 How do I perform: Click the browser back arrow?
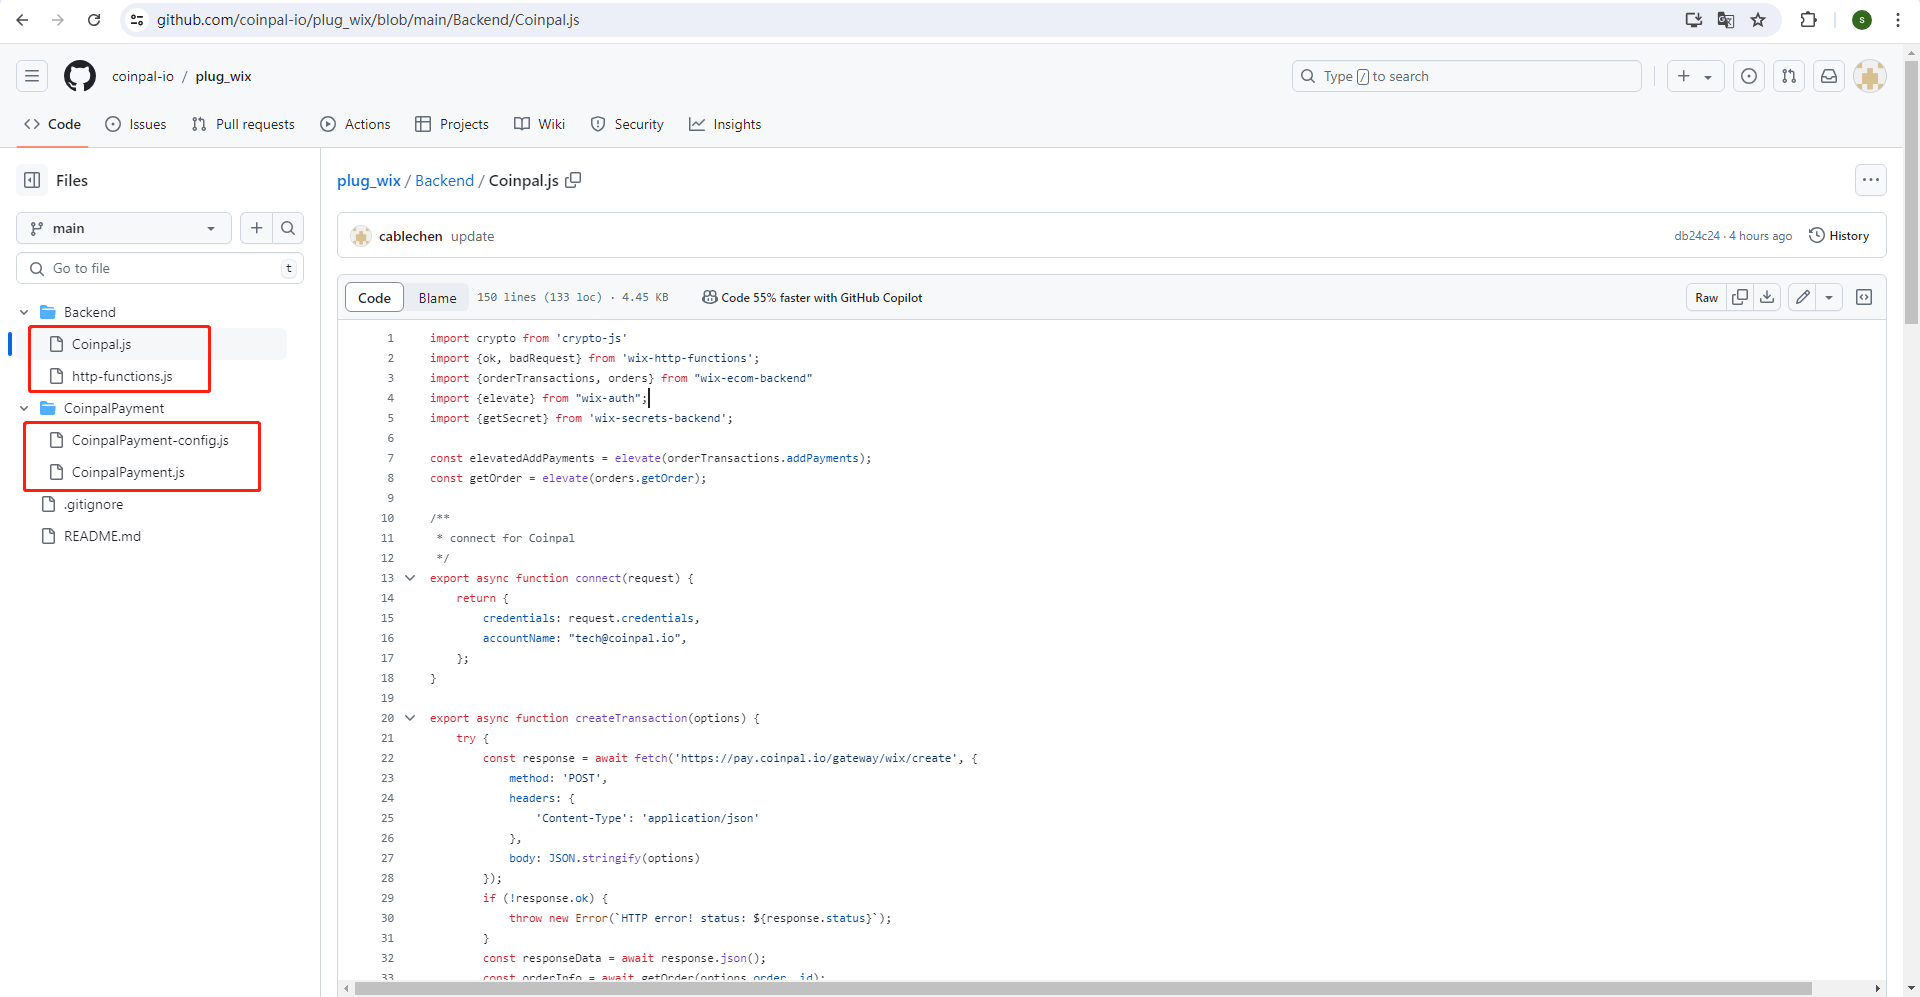click(x=22, y=20)
